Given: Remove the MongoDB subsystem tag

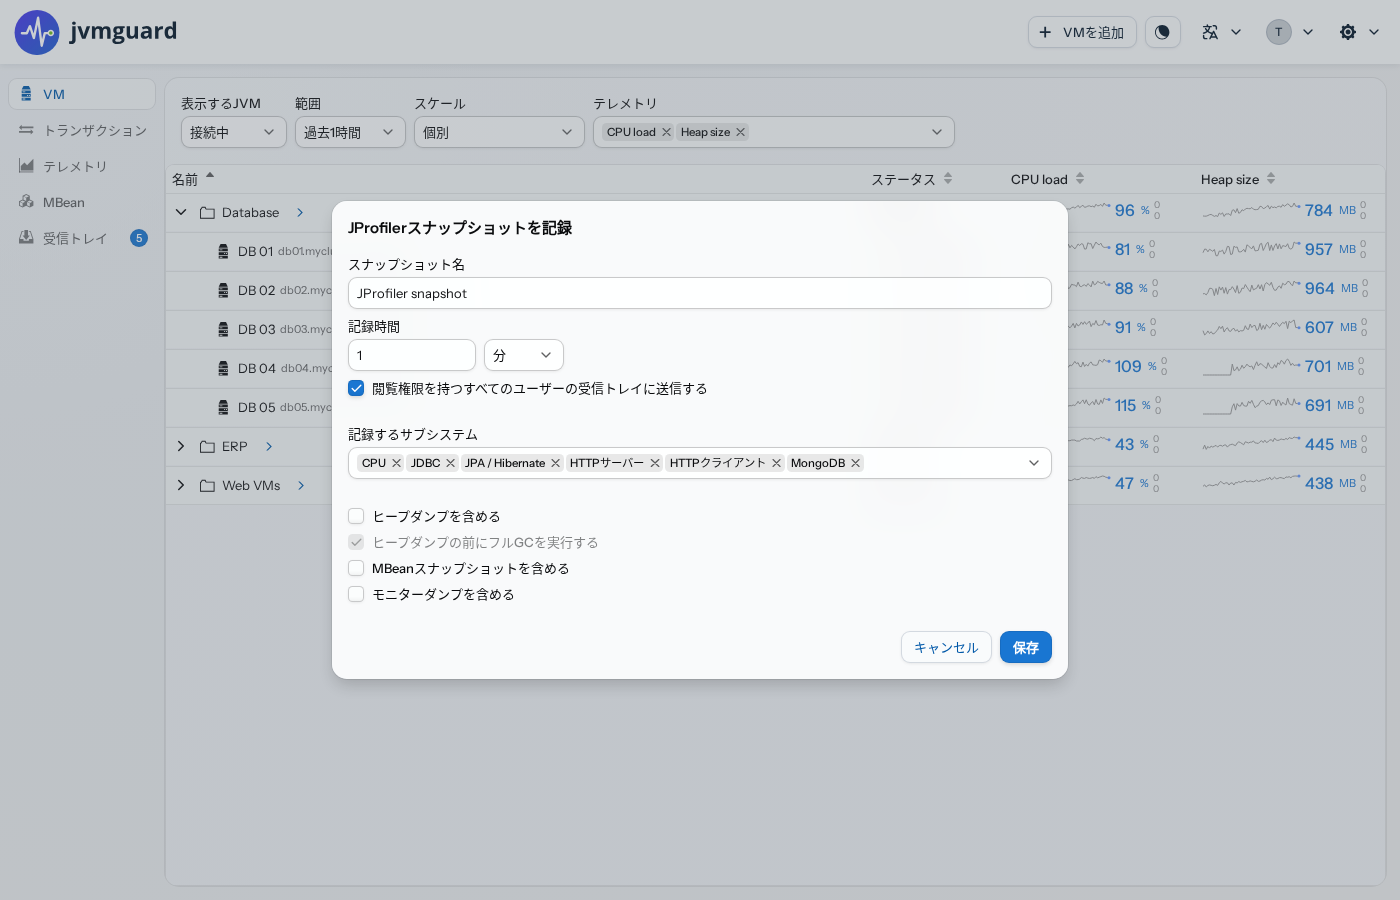Looking at the screenshot, I should pyautogui.click(x=856, y=463).
